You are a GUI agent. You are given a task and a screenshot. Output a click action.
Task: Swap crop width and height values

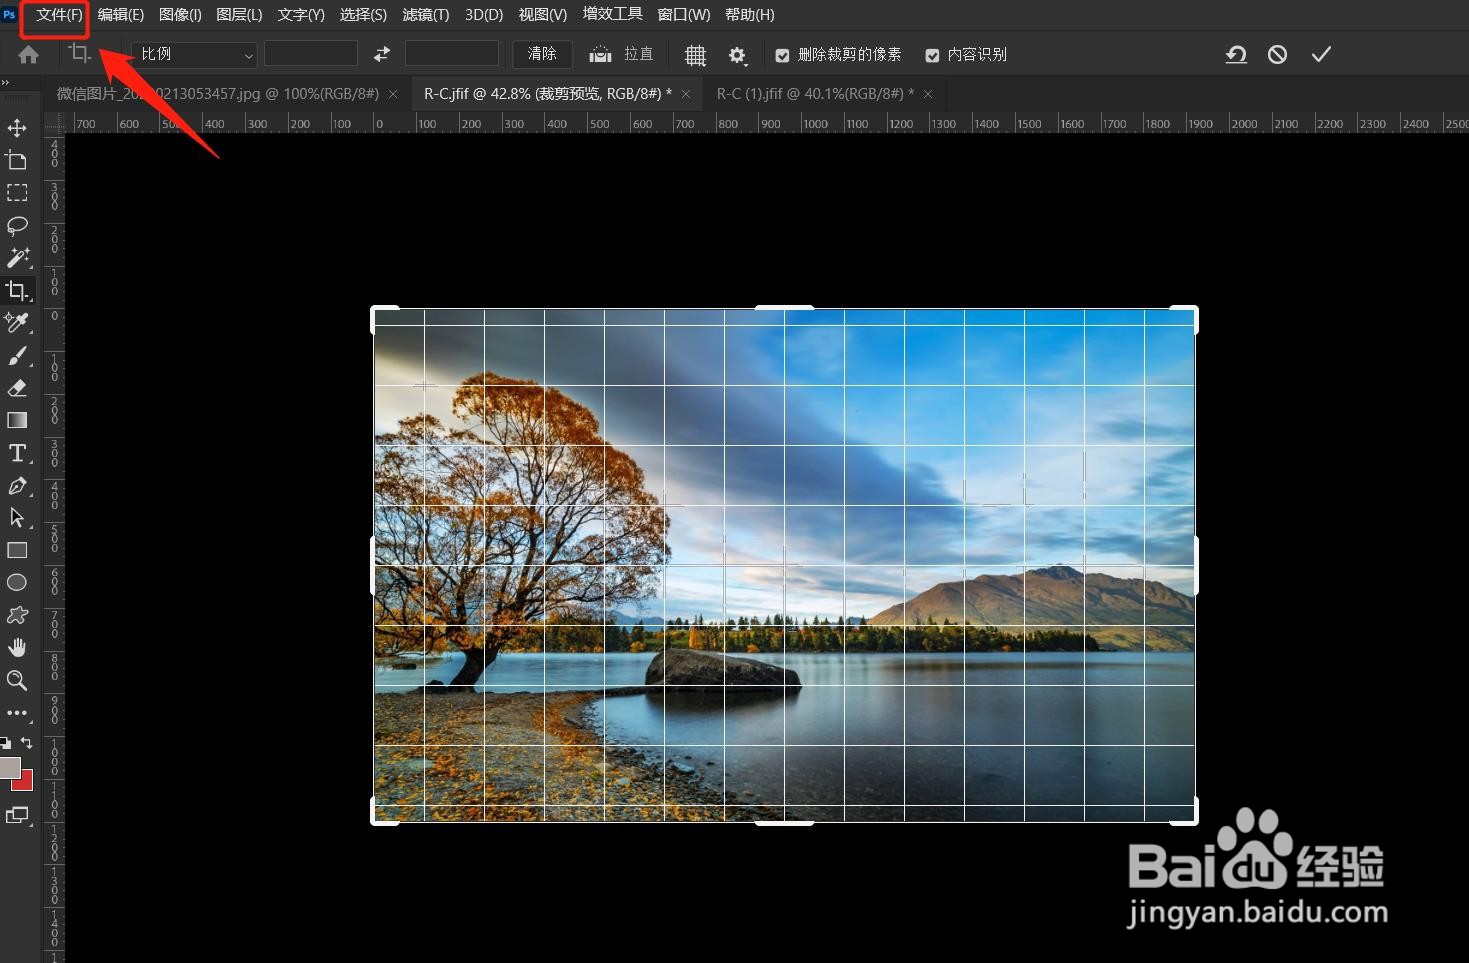tap(380, 54)
